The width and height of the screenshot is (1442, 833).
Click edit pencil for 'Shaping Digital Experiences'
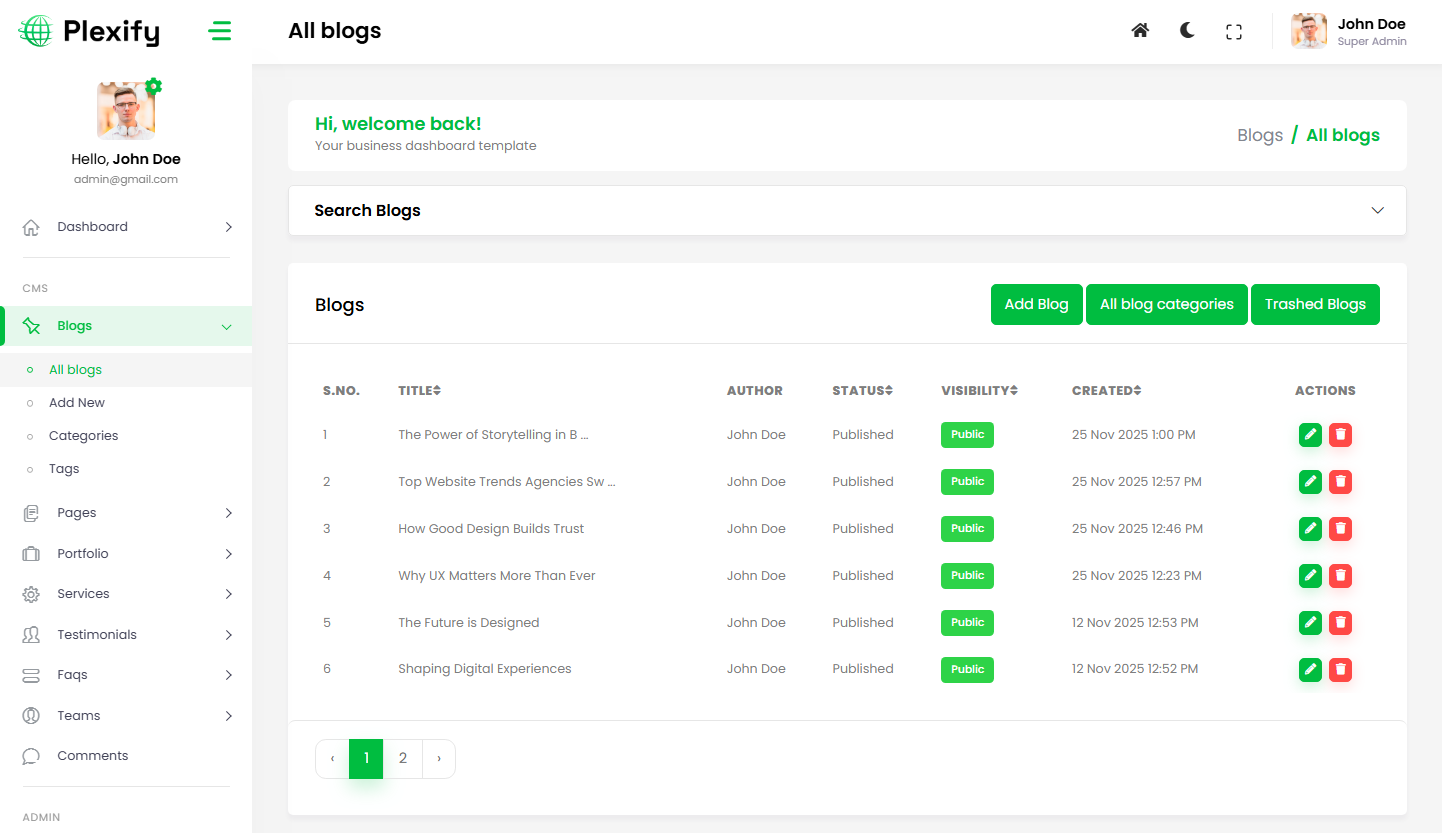point(1310,670)
